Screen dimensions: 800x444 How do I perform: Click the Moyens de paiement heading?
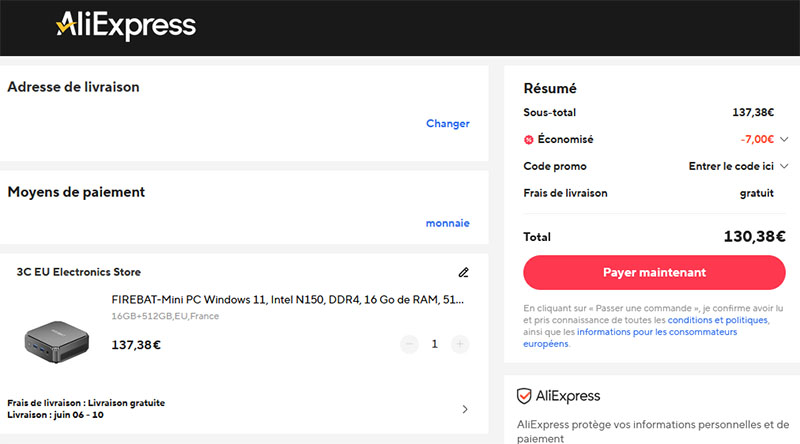tap(76, 192)
